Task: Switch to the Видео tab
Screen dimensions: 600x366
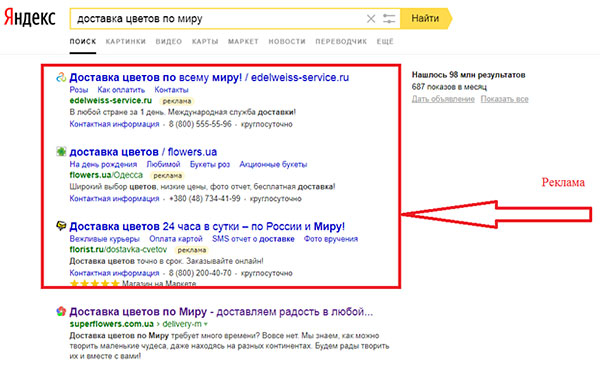Action: pos(168,41)
